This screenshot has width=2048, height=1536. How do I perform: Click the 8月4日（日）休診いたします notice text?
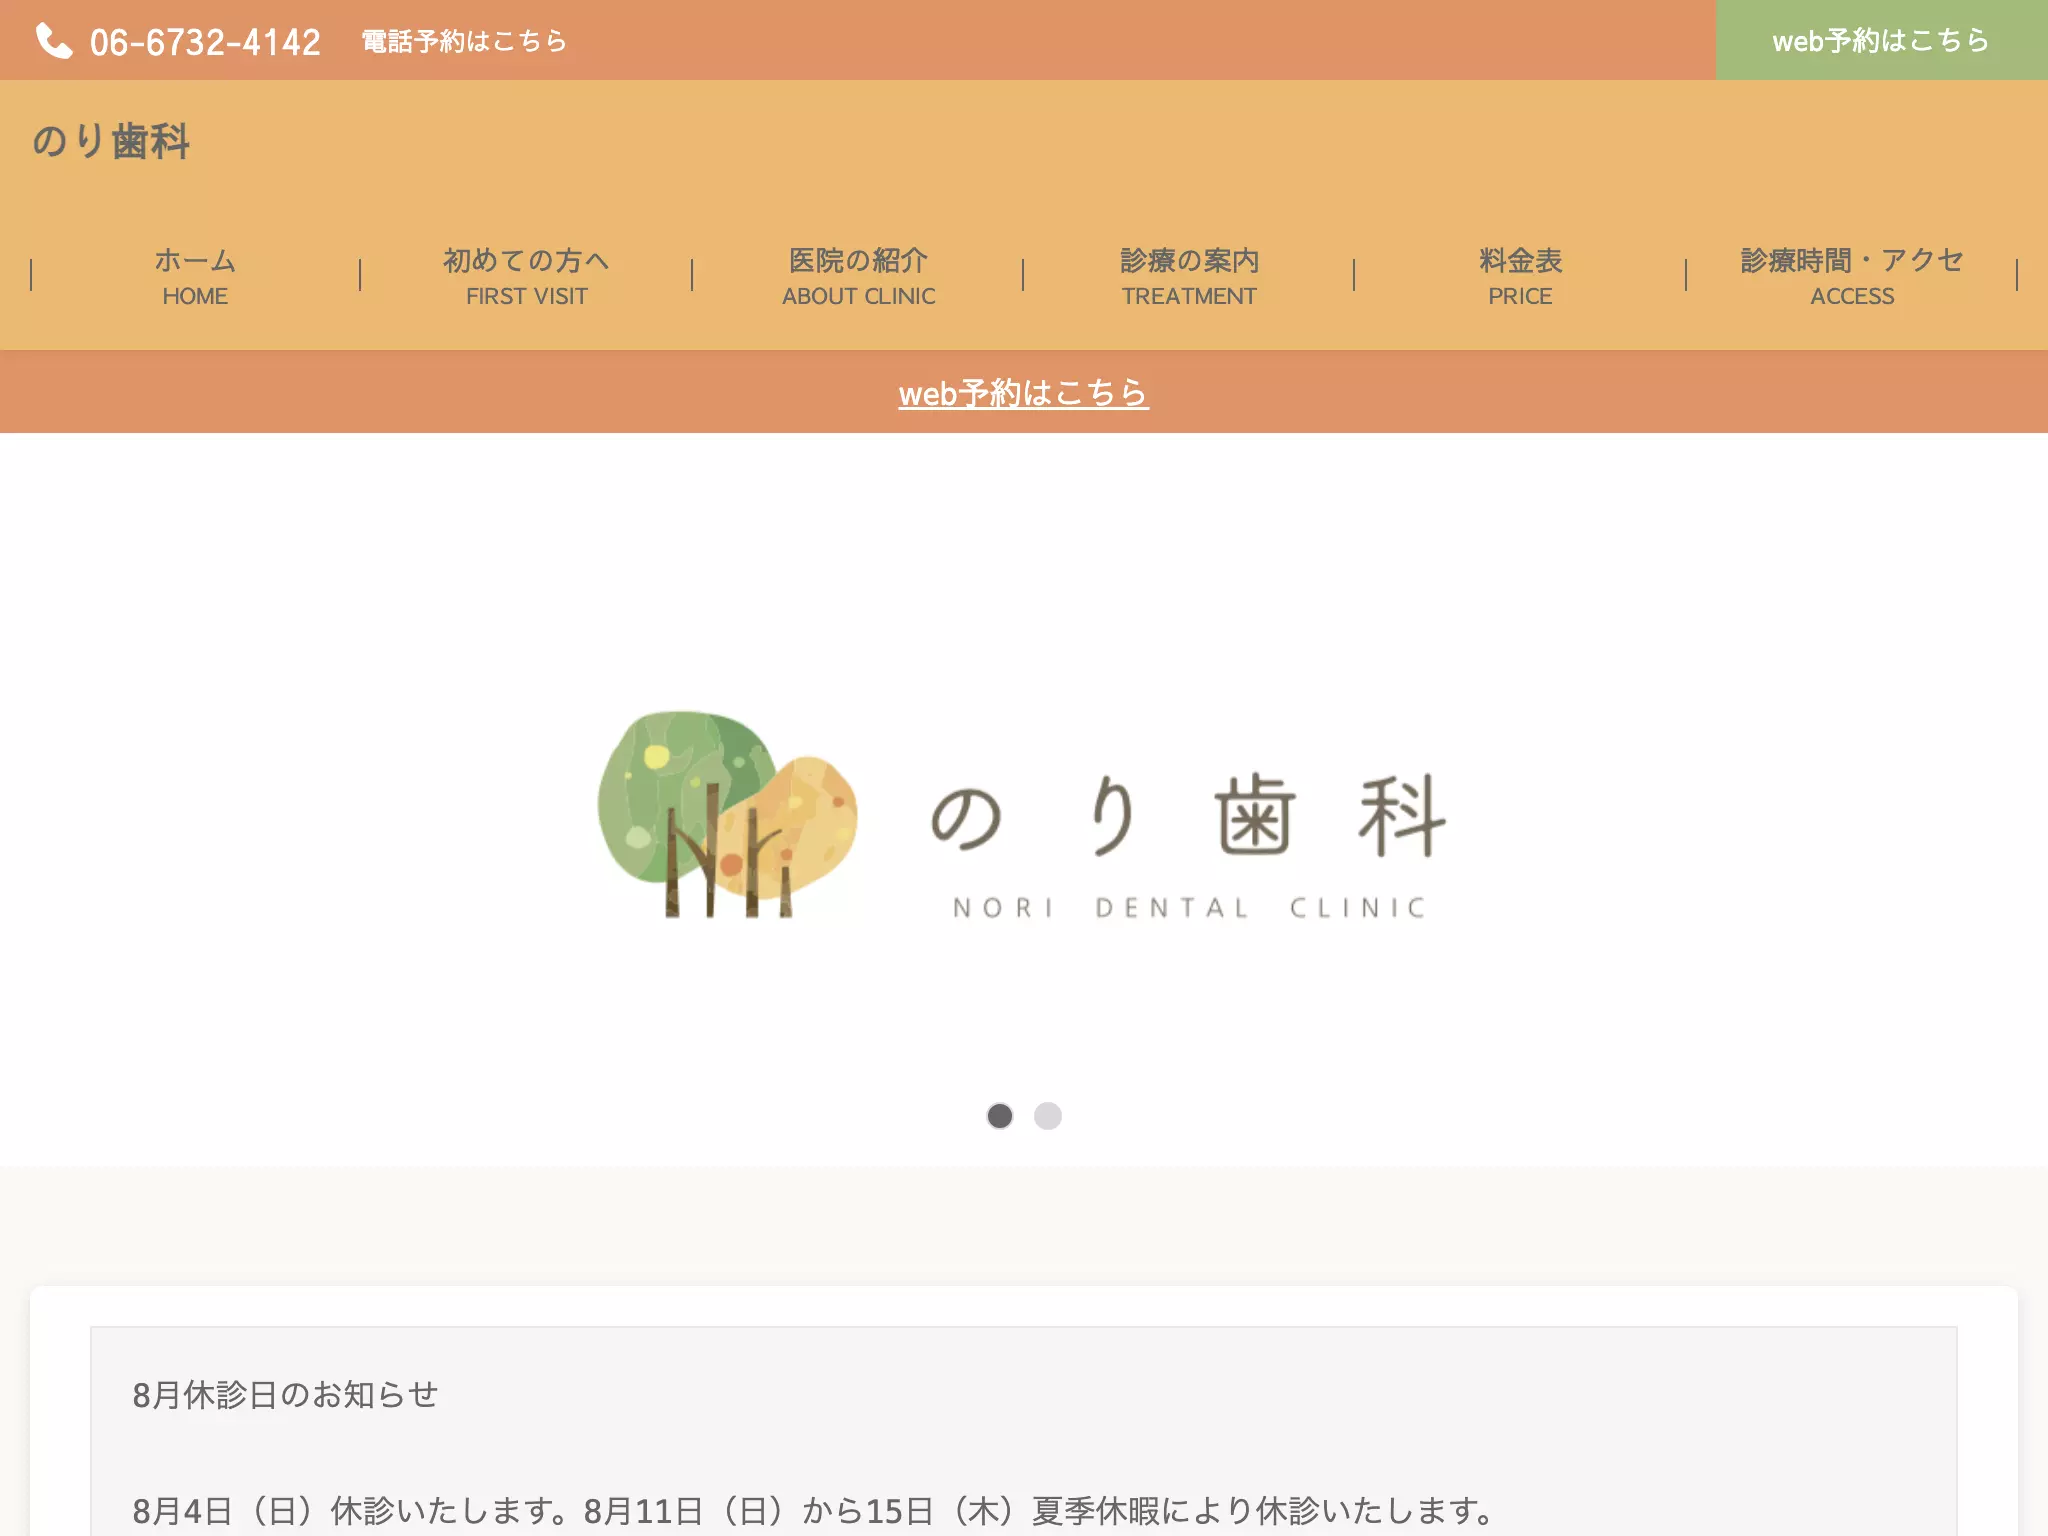(813, 1510)
